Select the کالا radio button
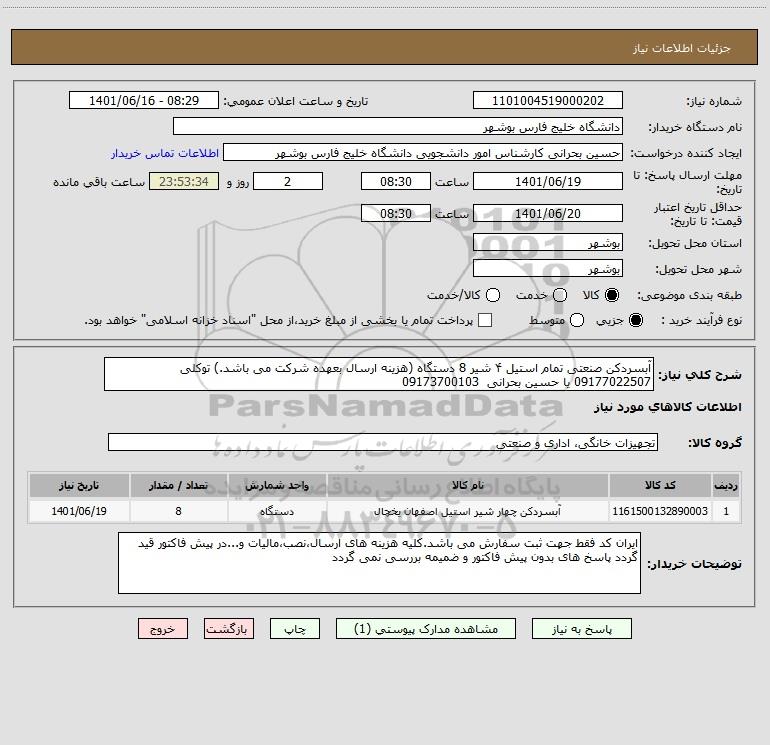 click(x=612, y=295)
